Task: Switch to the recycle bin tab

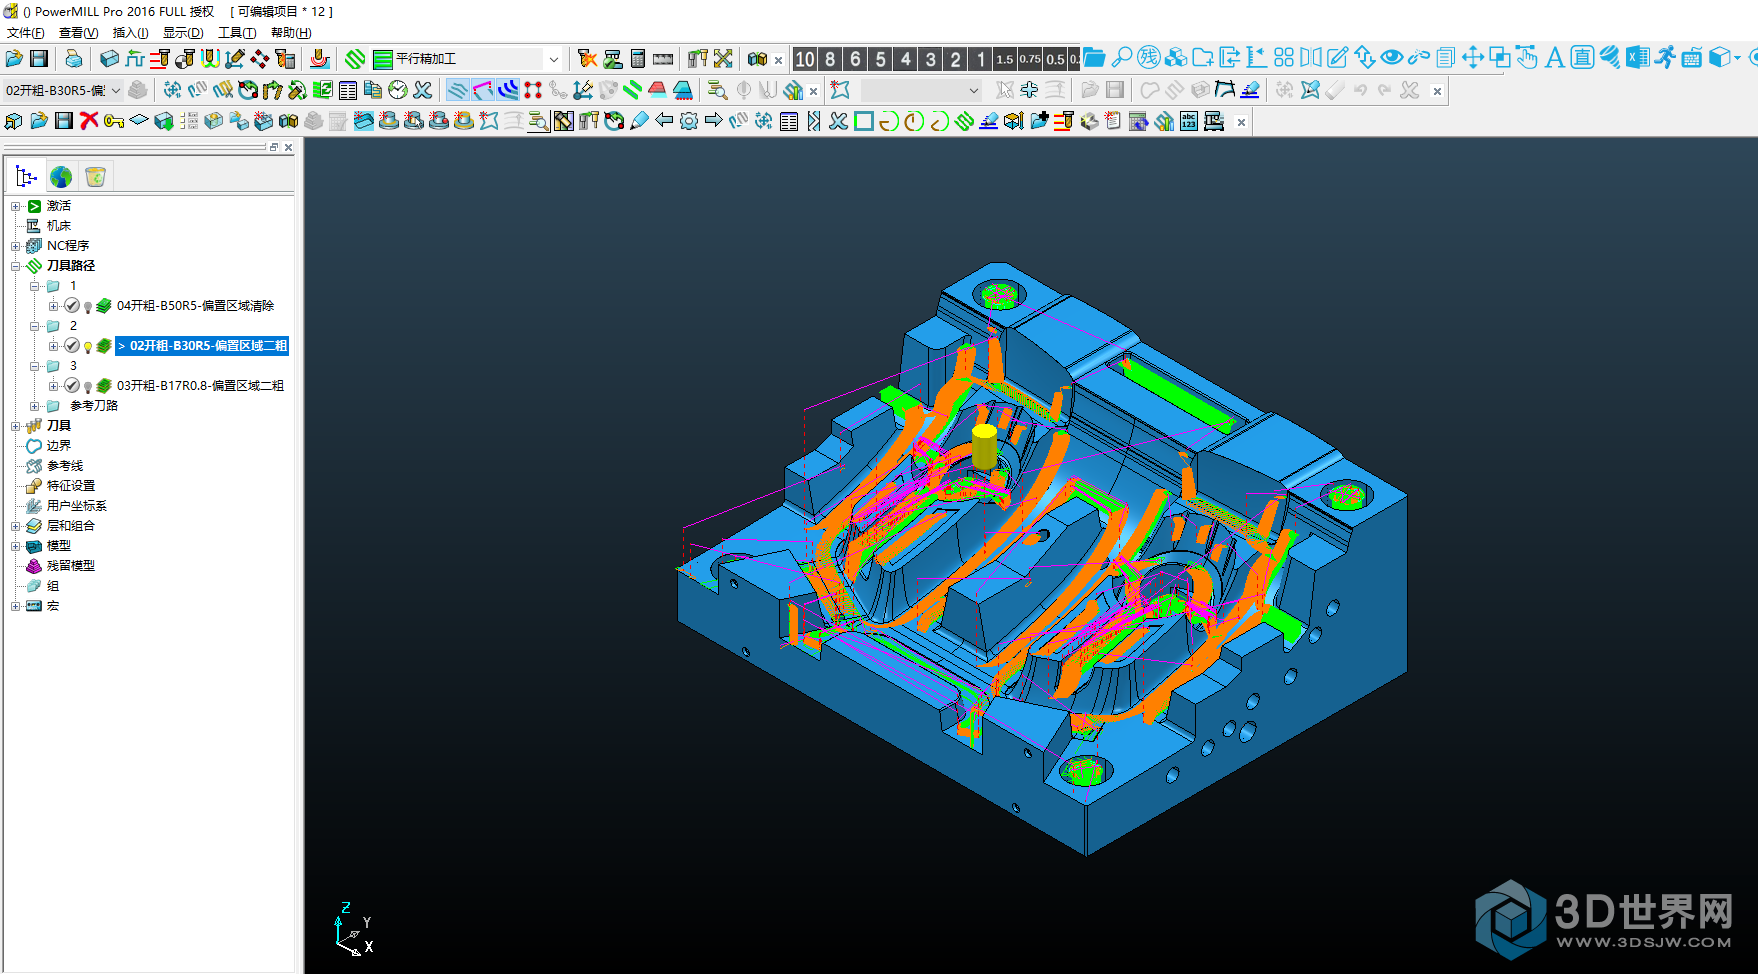Action: click(x=95, y=177)
